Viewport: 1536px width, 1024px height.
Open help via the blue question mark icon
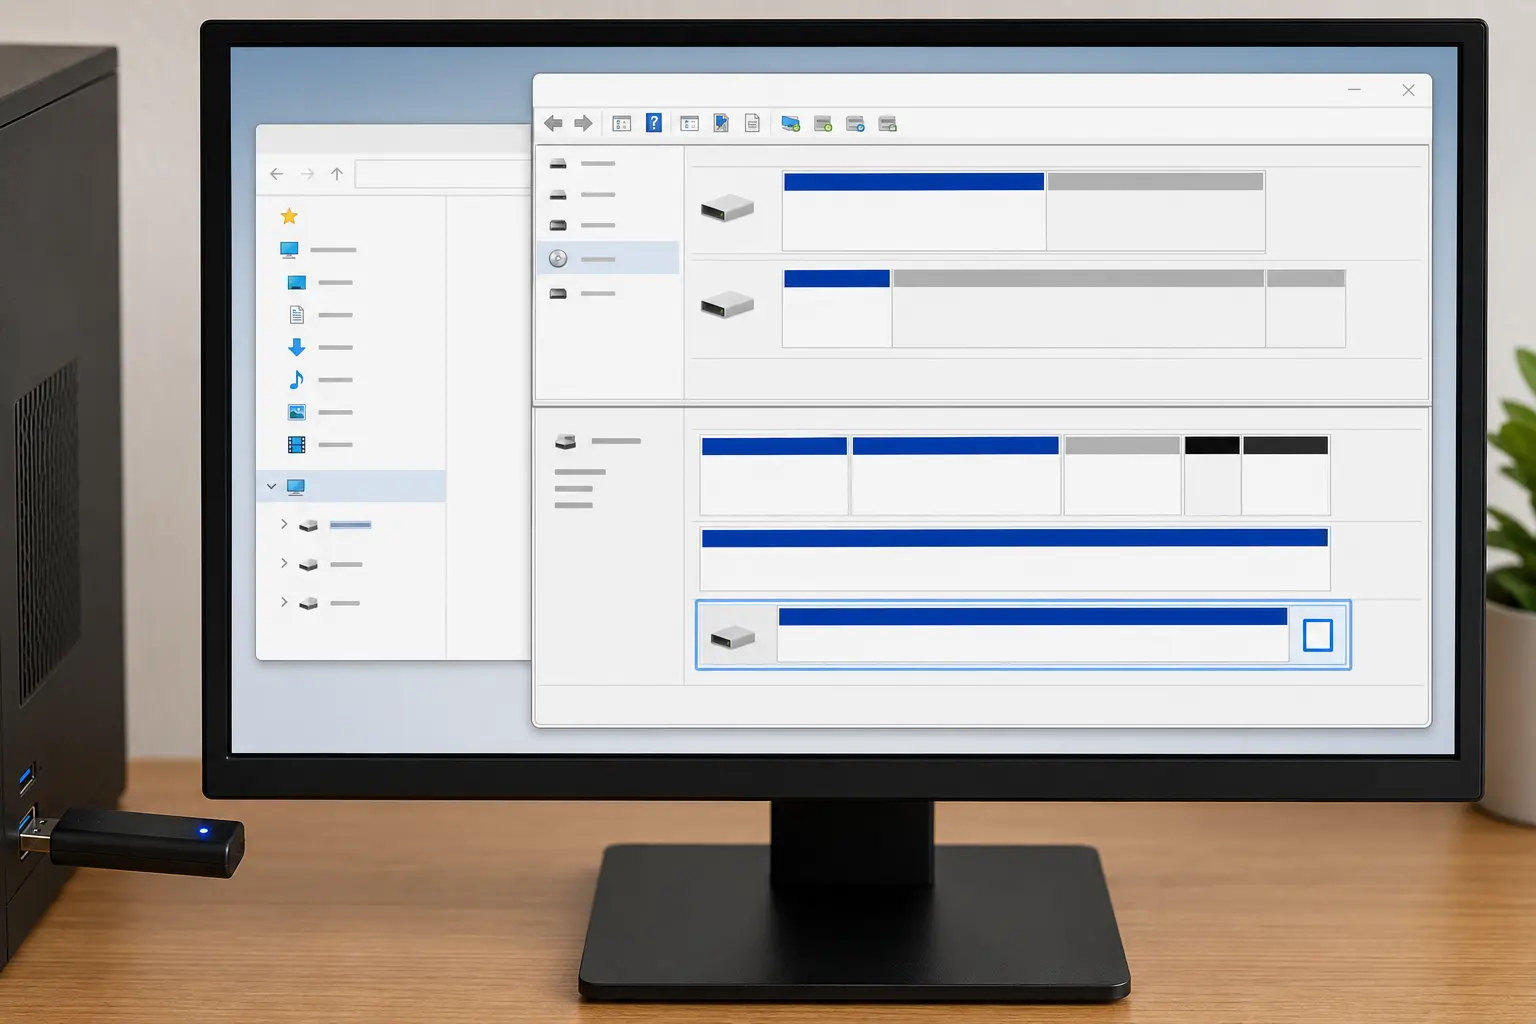(x=654, y=123)
